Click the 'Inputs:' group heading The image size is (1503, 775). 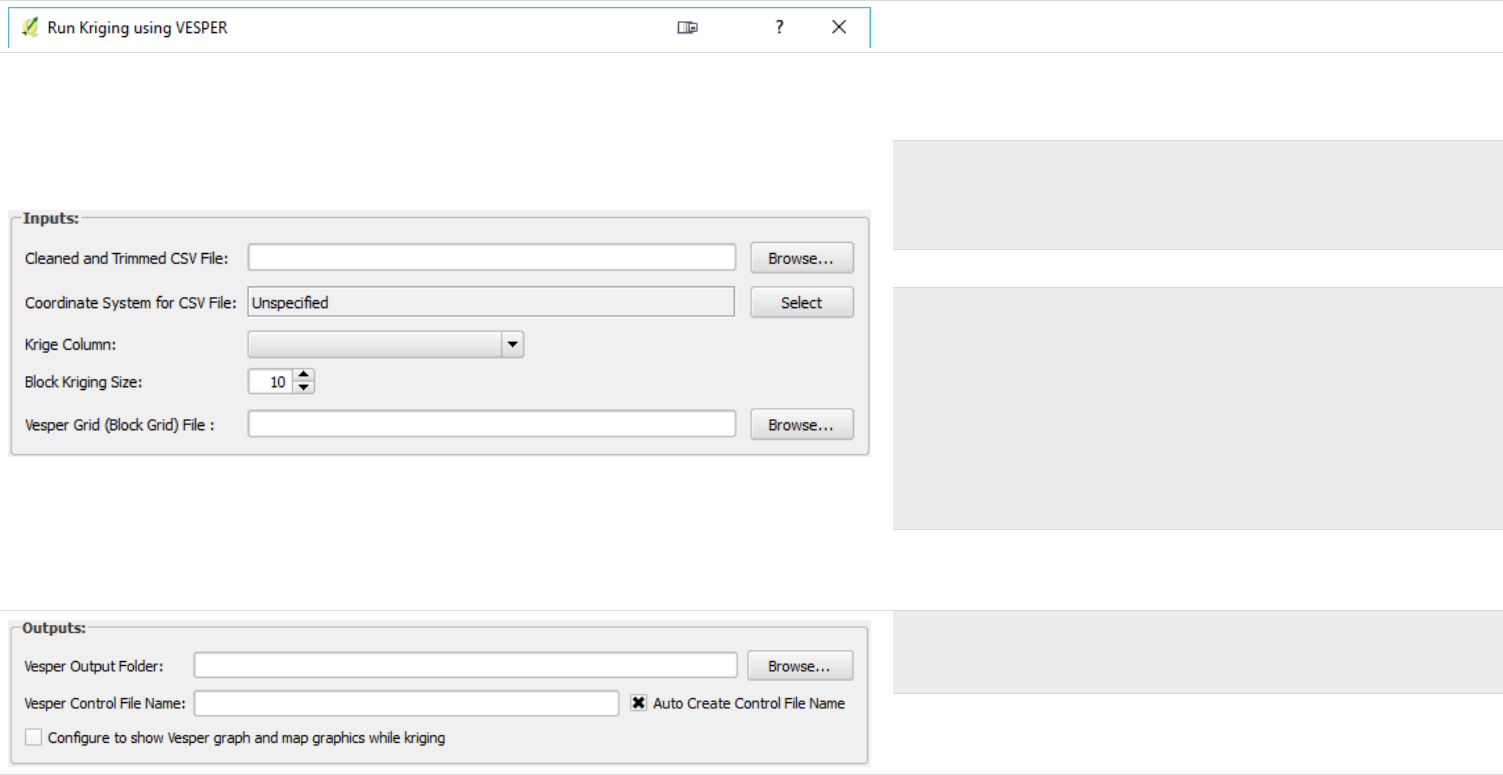coord(51,218)
